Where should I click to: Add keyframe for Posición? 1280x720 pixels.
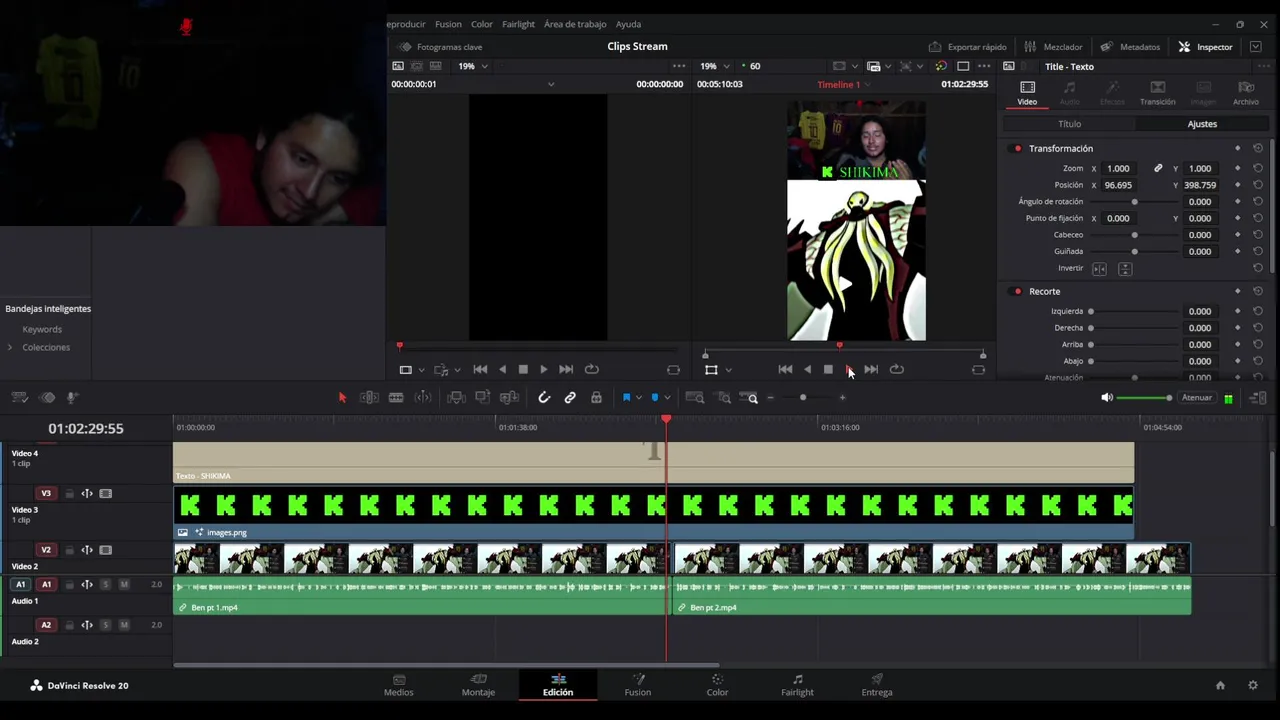[x=1238, y=185]
